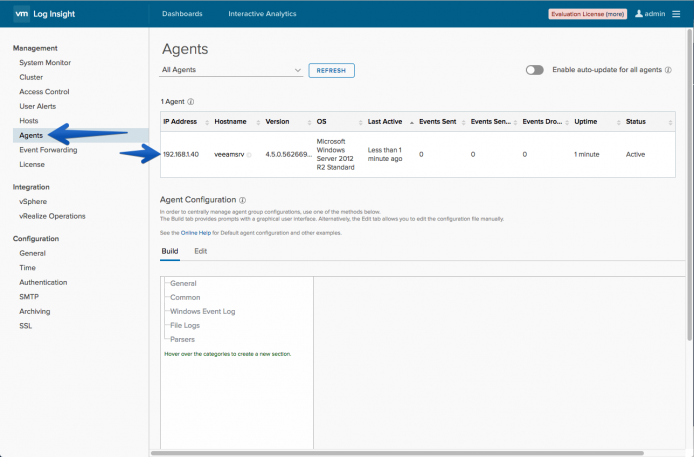Viewport: 694px width, 457px height.
Task: Click the 1 minute uptime cell
Action: (x=586, y=155)
